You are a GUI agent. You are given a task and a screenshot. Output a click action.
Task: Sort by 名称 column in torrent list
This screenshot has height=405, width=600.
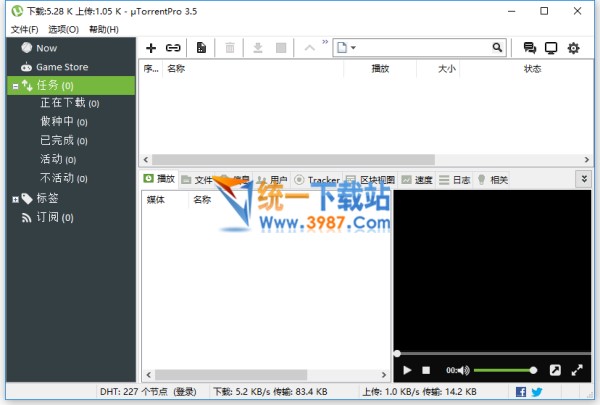[253, 69]
